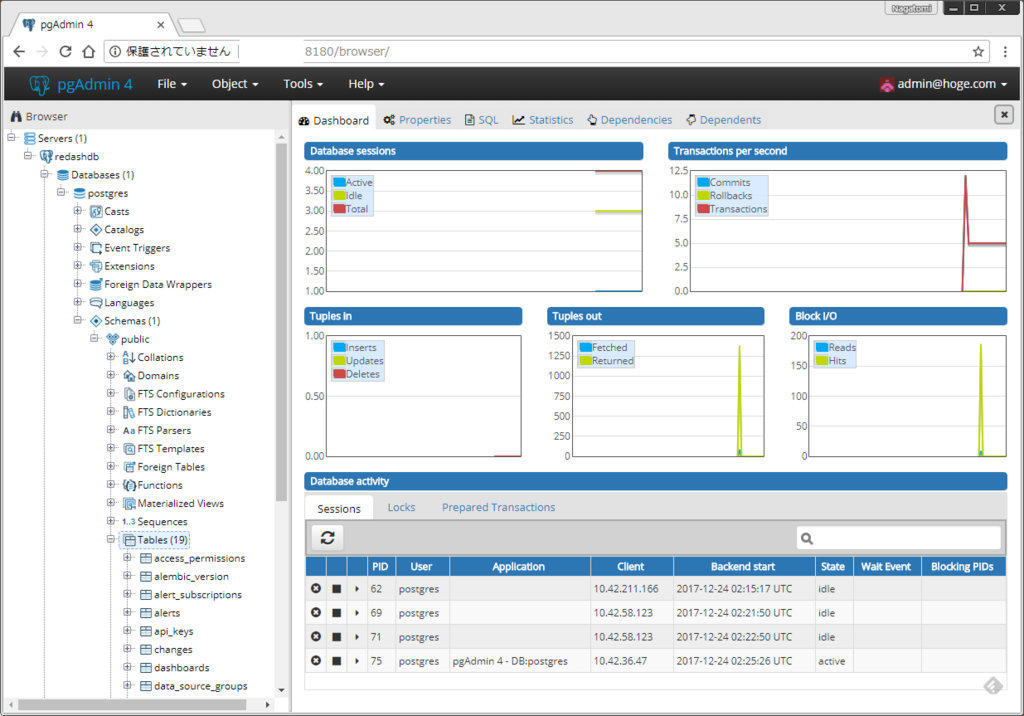Select the alembic_version table
The image size is (1024, 716).
click(x=191, y=576)
